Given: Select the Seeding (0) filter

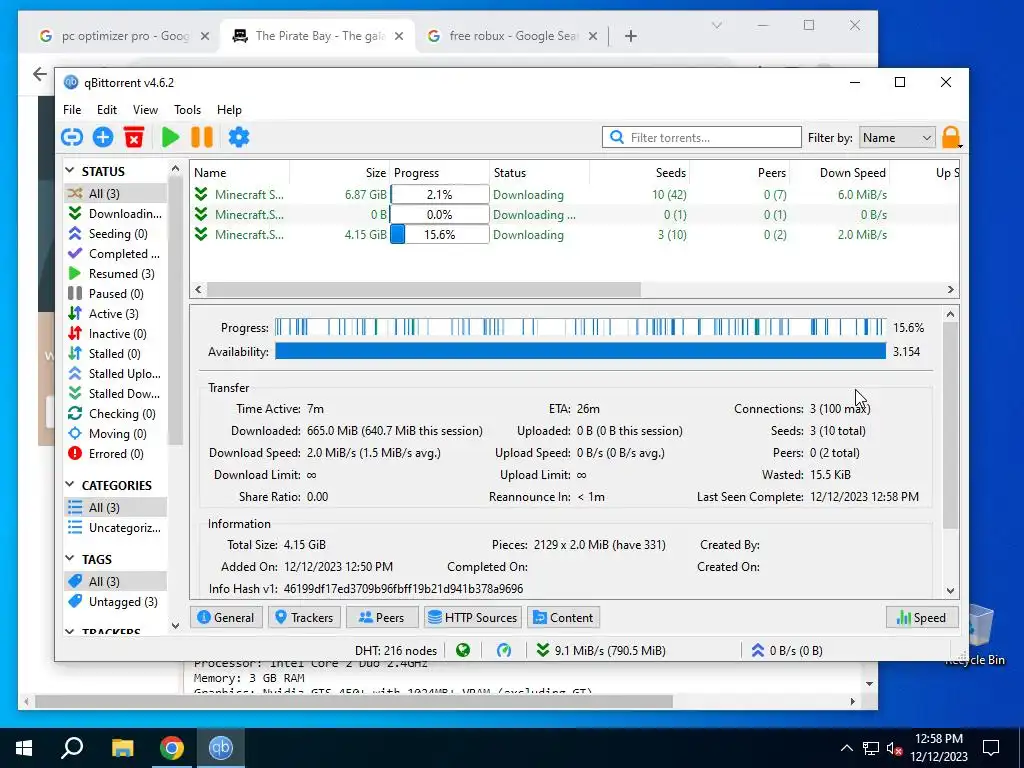Looking at the screenshot, I should pos(116,234).
